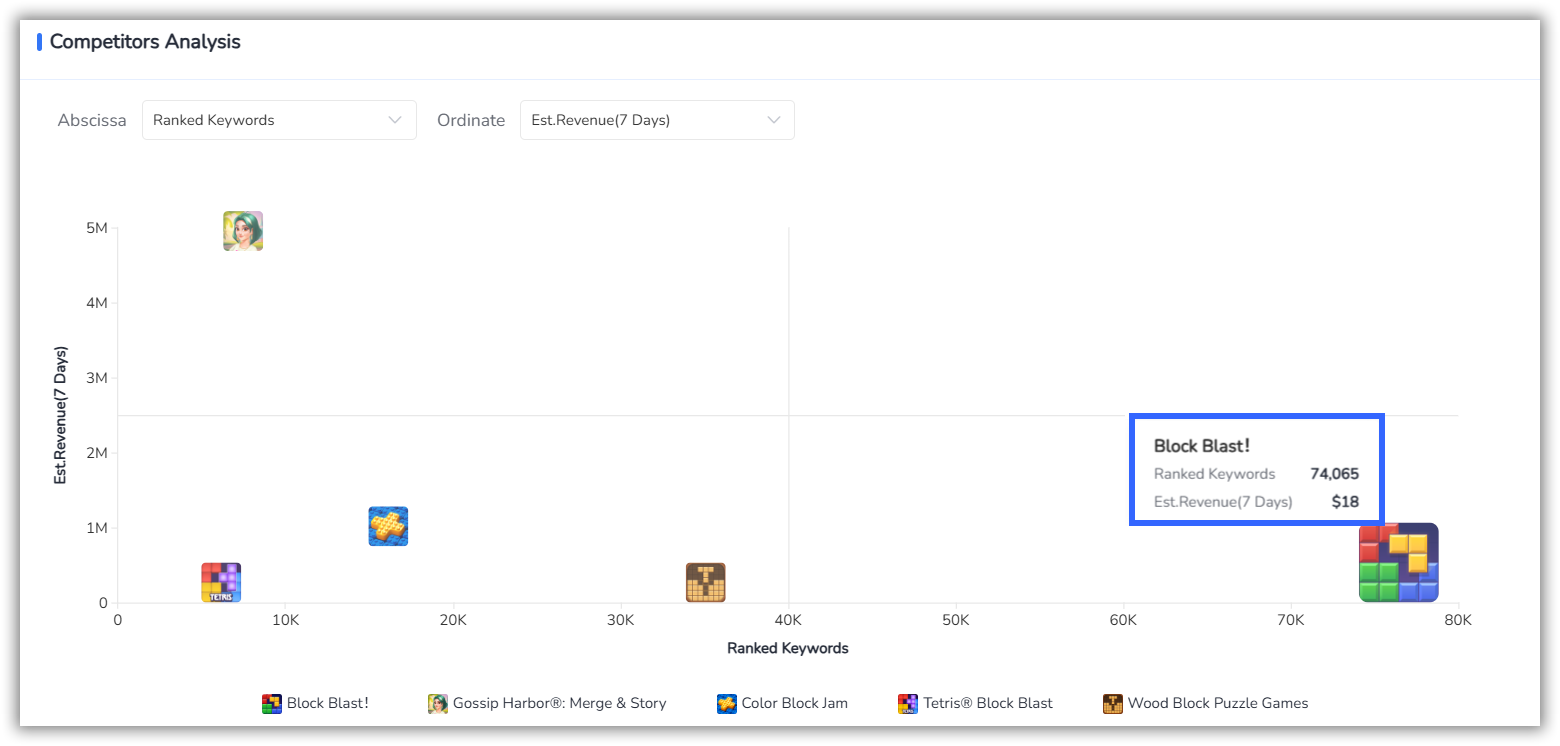Select the Block Blast! bubble near 74K keywords
The width and height of the screenshot is (1560, 746).
click(1398, 562)
